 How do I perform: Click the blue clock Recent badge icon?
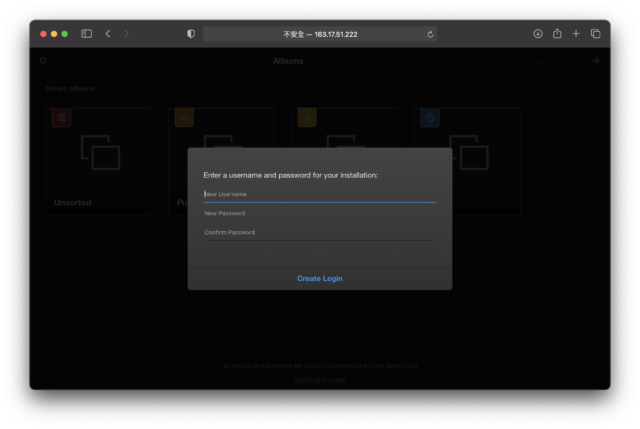429,118
